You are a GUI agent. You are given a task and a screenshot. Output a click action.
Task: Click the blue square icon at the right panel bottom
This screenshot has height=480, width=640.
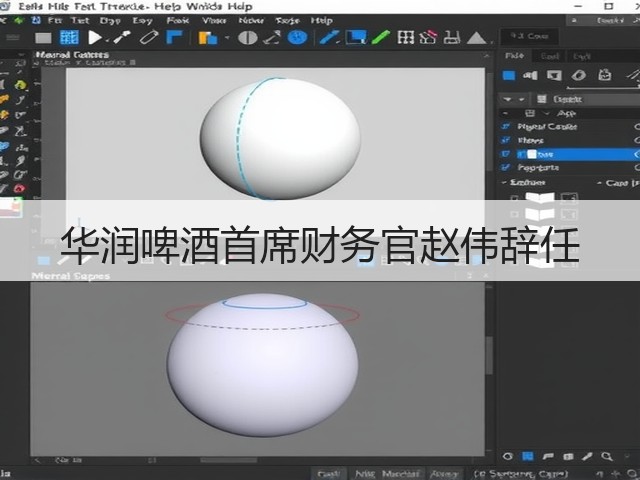(528, 456)
